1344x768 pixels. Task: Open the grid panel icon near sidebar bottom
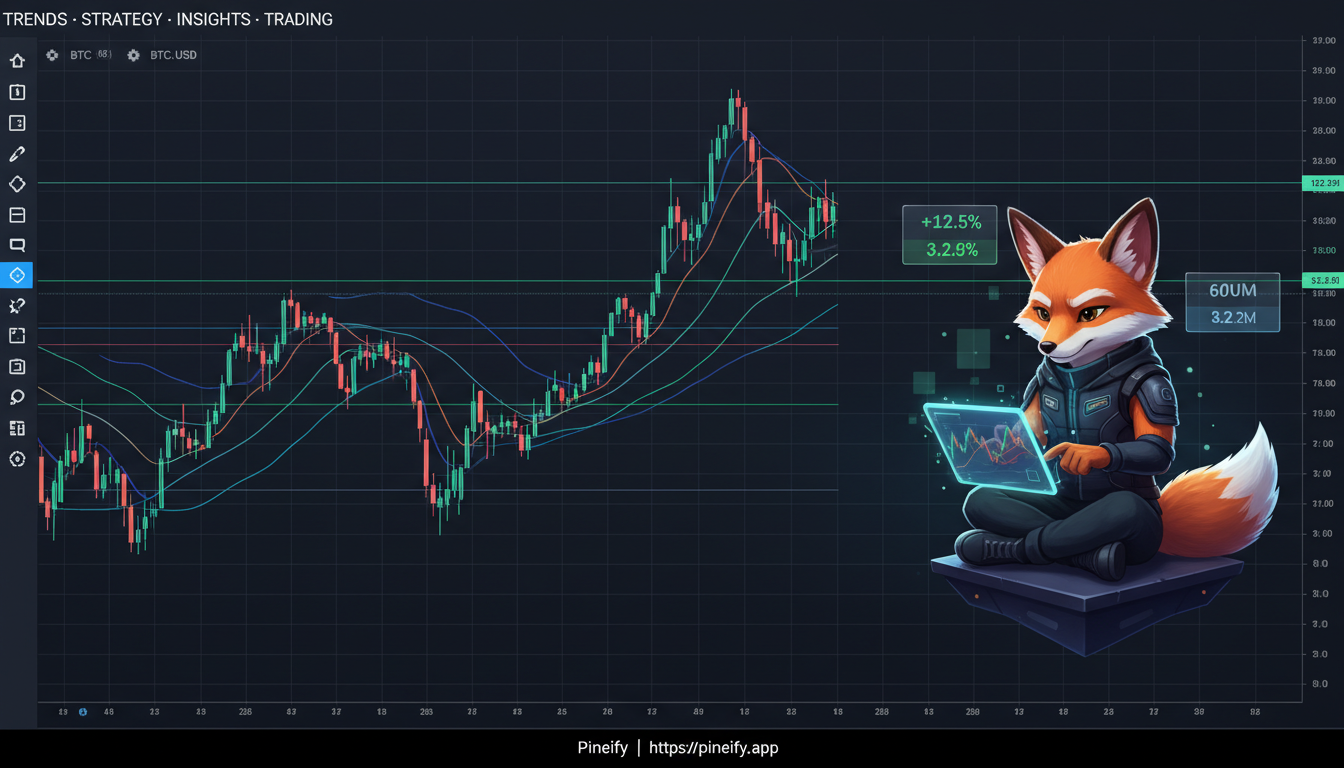pyautogui.click(x=16, y=428)
